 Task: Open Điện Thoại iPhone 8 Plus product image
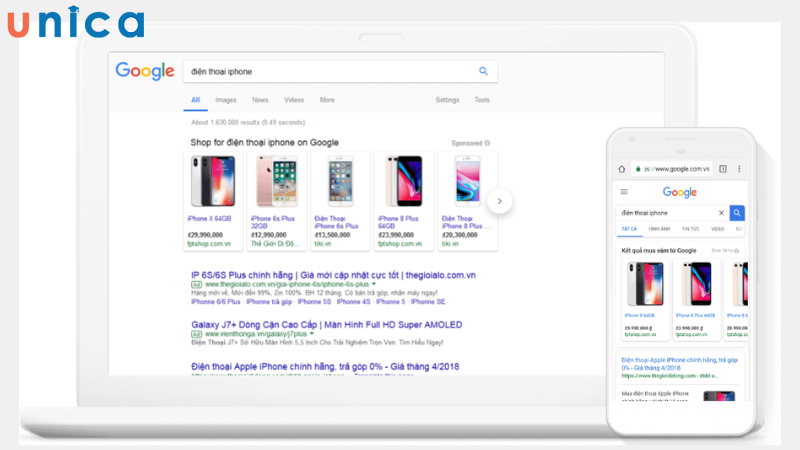[467, 182]
